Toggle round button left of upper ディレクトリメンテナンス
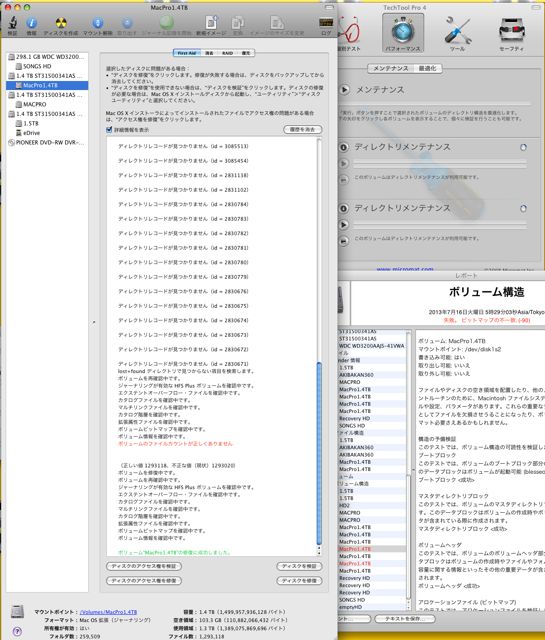The image size is (545, 640). [344, 147]
